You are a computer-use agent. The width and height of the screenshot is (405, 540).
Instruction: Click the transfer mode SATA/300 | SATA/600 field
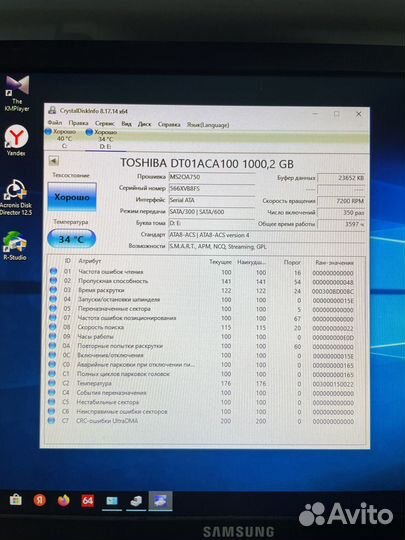click(x=212, y=212)
